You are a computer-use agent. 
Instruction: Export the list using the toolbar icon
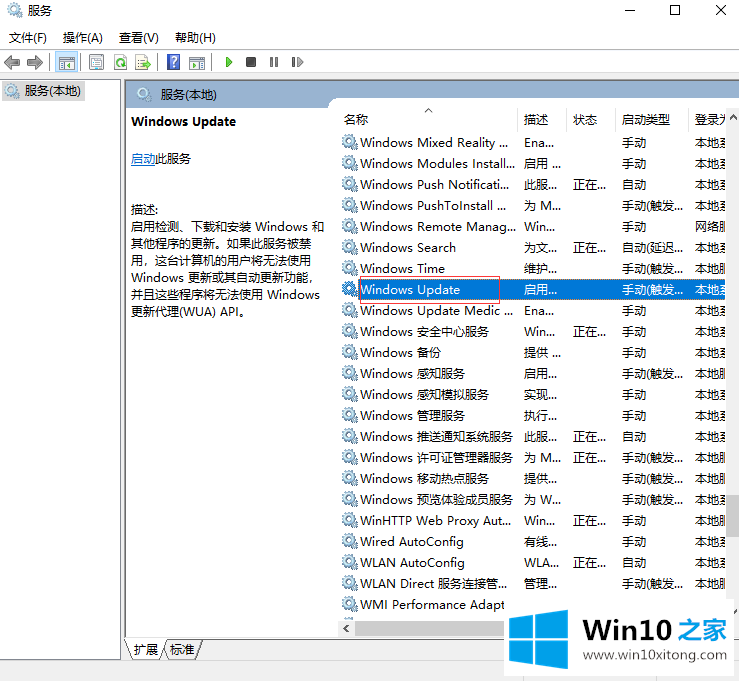coord(143,62)
